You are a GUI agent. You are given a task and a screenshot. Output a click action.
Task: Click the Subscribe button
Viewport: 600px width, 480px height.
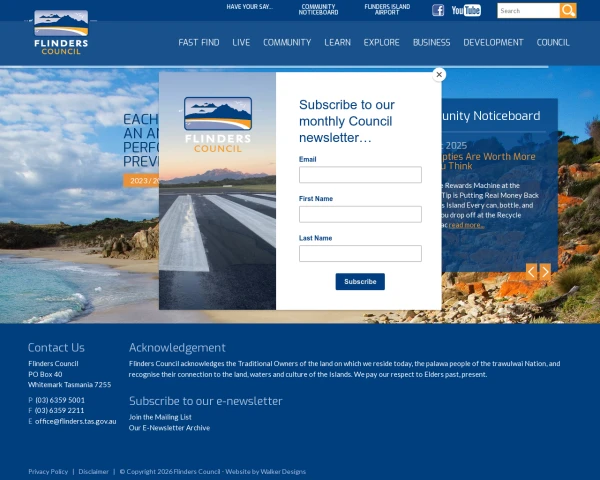point(360,282)
